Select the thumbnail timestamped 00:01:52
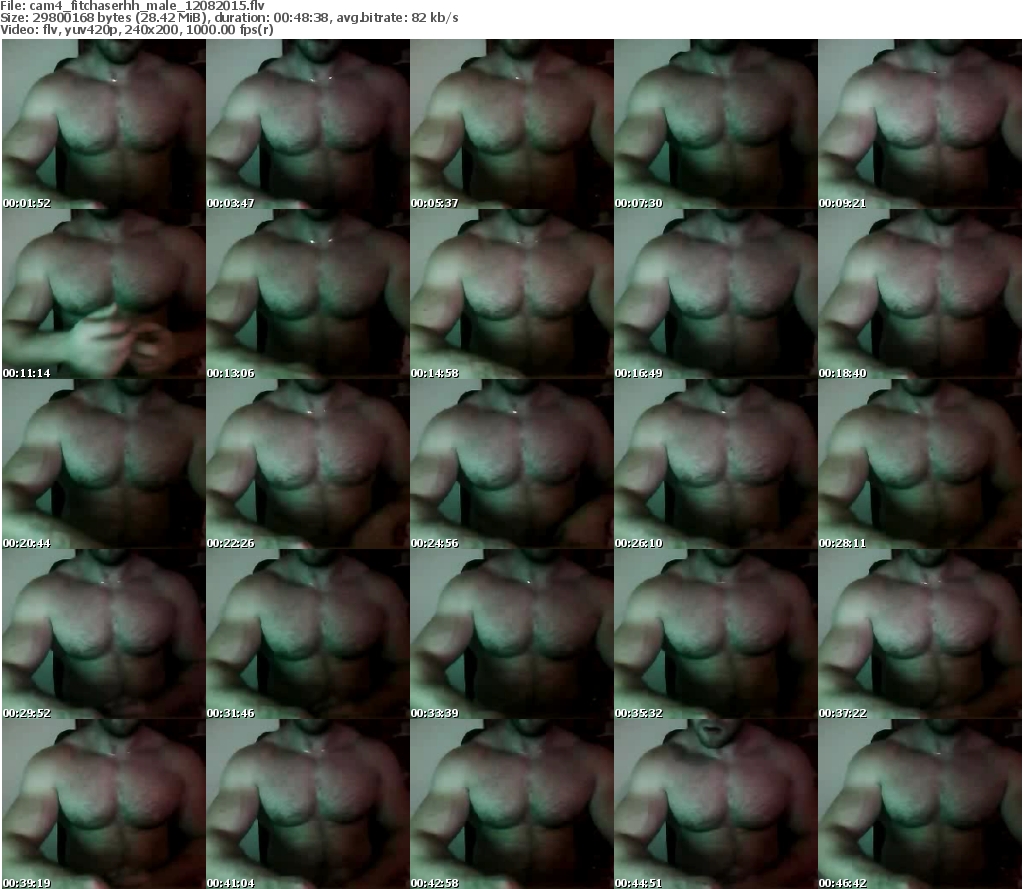Viewport: 1024px width, 889px height. click(104, 124)
